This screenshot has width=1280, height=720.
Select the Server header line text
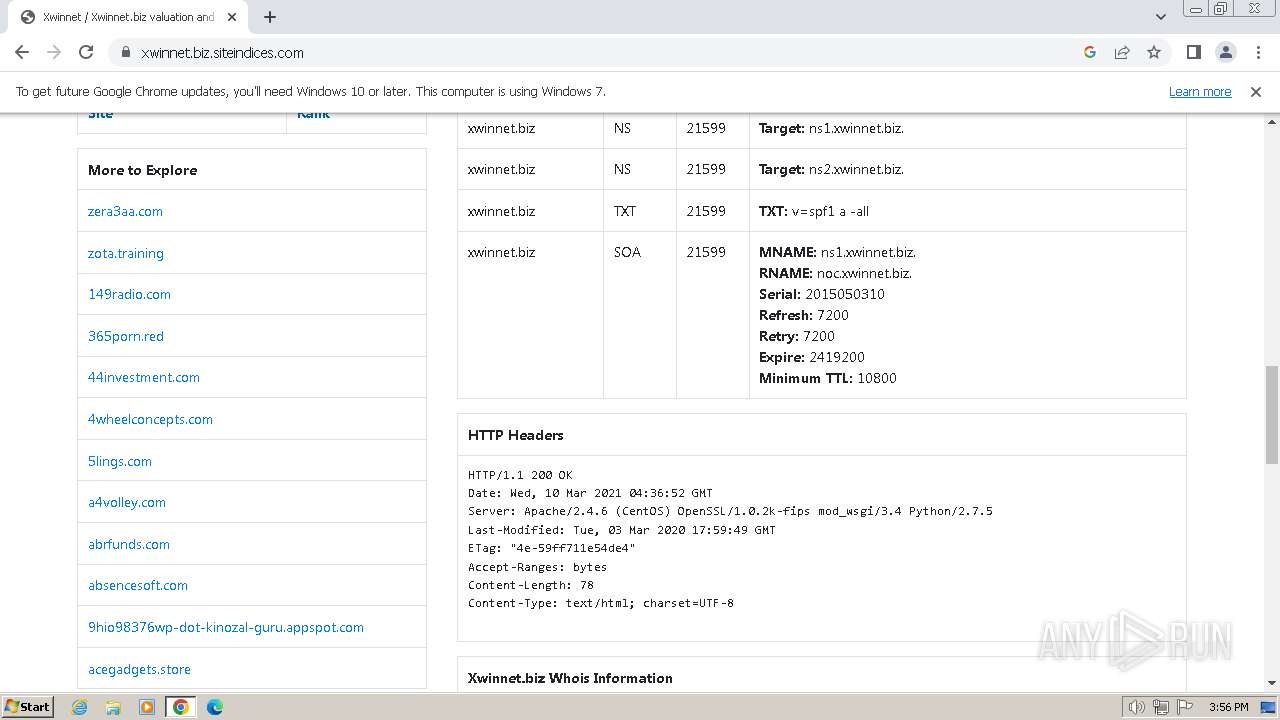pyautogui.click(x=730, y=511)
